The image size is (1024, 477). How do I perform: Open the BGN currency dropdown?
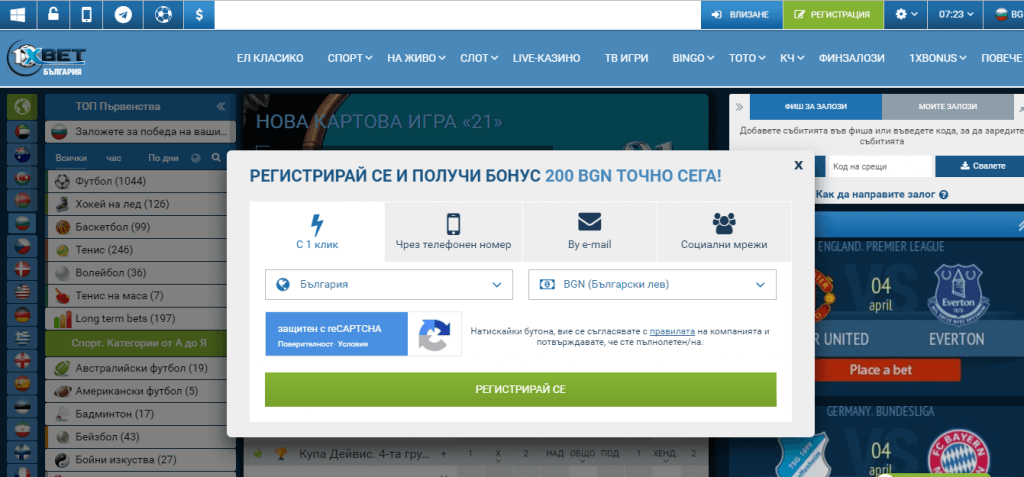click(651, 284)
